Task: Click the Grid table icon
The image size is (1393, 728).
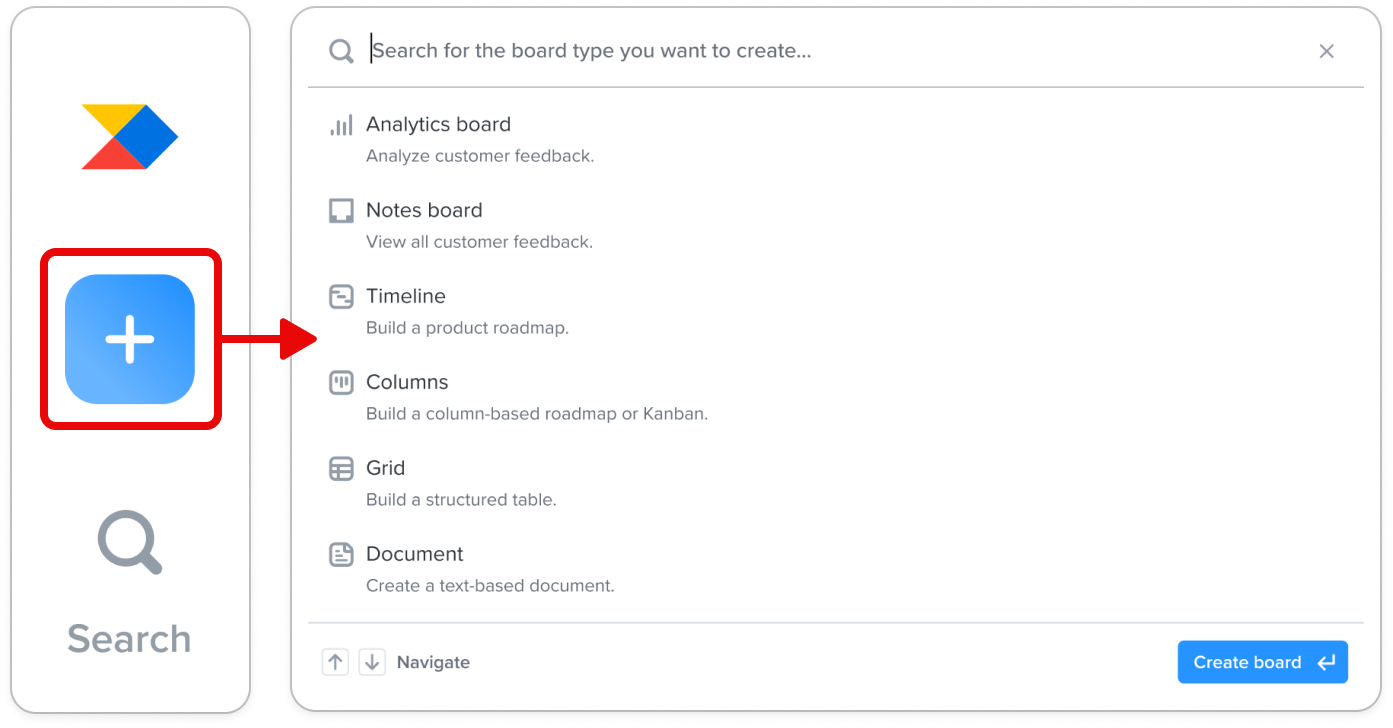Action: [x=341, y=469]
